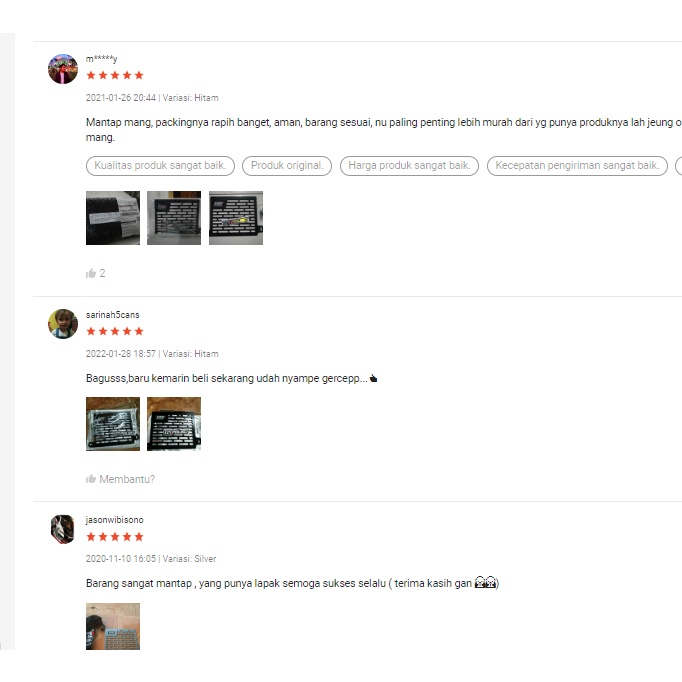This screenshot has width=682, height=682.
Task: Click the five-star rating of sarinah5cans' review
Action: tap(115, 331)
